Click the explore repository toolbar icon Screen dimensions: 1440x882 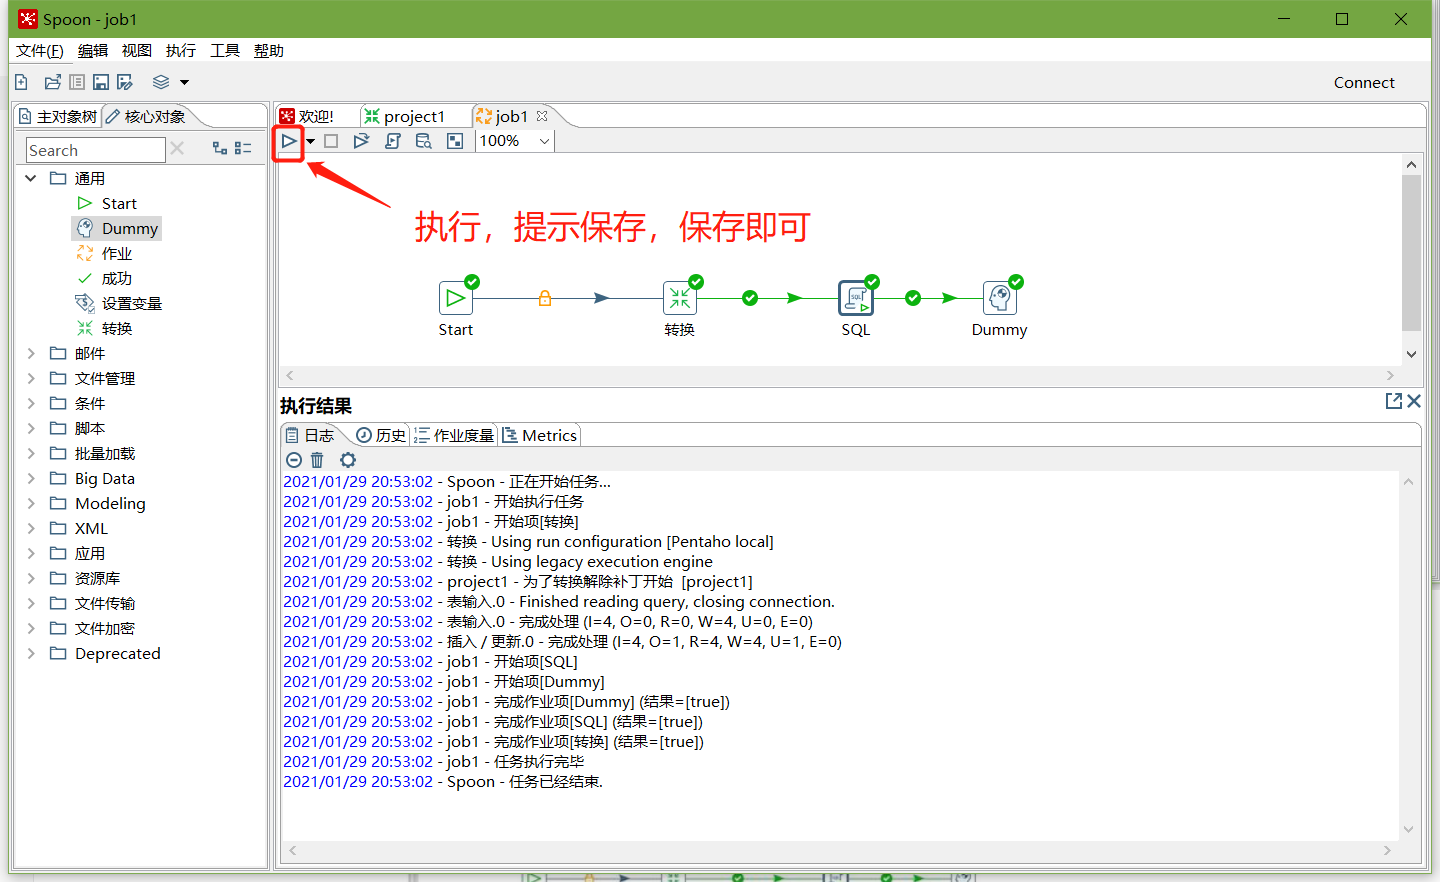77,82
